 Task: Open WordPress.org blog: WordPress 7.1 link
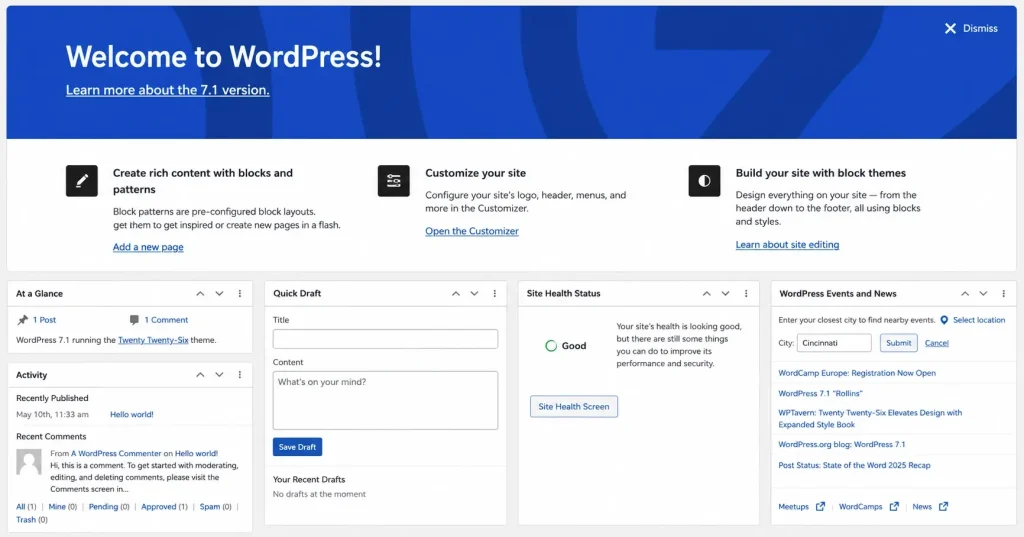click(x=842, y=444)
